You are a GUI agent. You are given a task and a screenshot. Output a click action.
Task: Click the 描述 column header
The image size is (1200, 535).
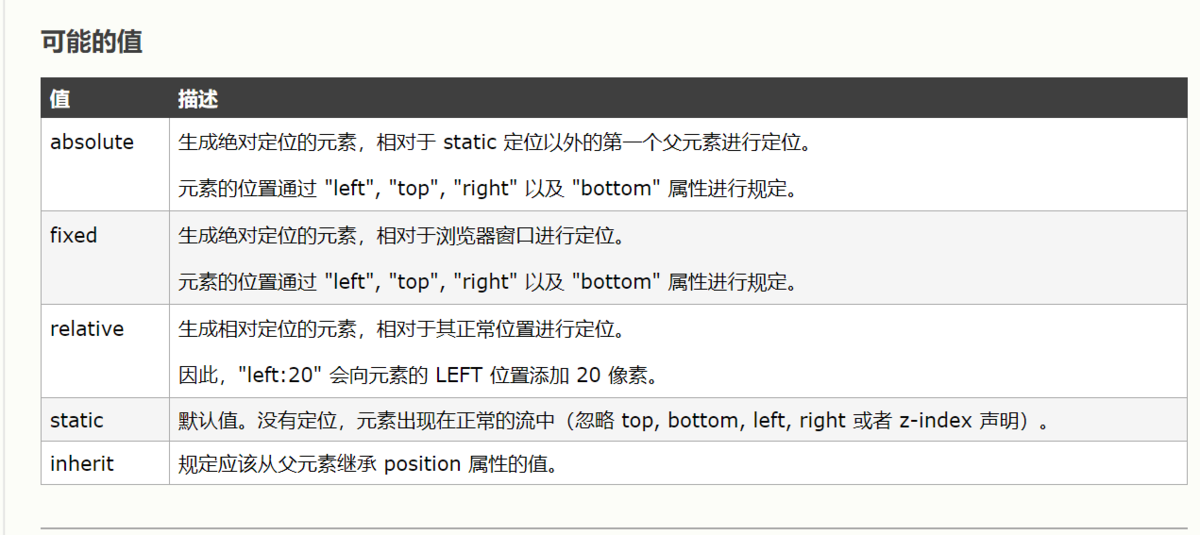(198, 99)
